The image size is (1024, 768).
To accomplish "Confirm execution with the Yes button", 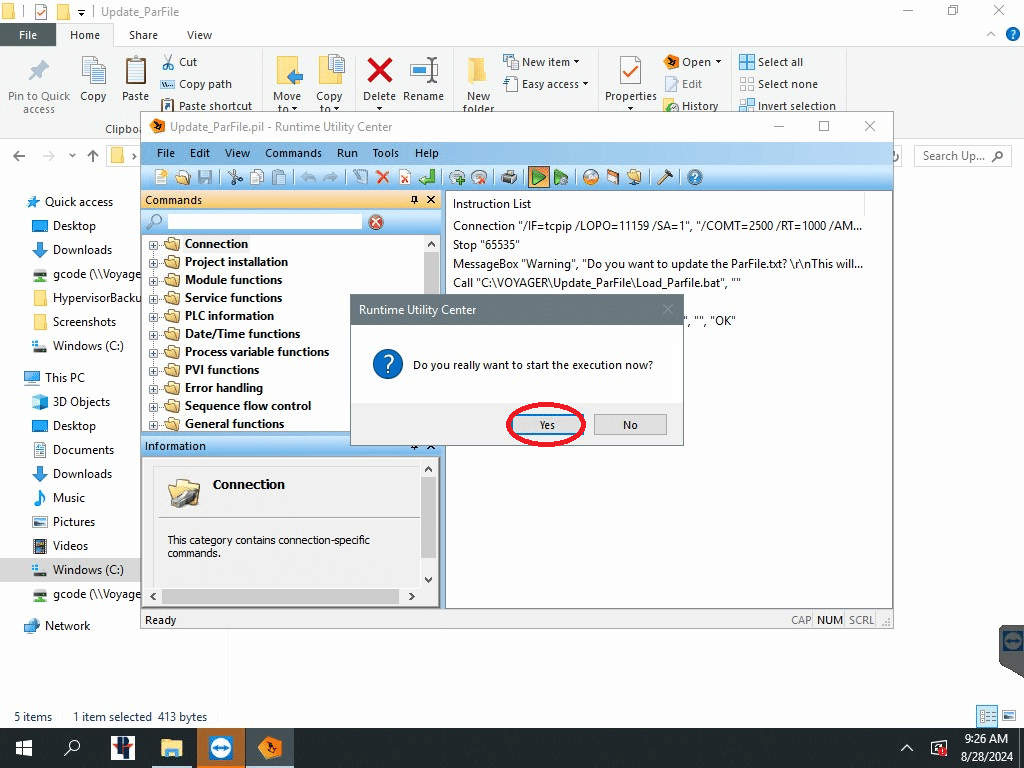I will (x=547, y=425).
